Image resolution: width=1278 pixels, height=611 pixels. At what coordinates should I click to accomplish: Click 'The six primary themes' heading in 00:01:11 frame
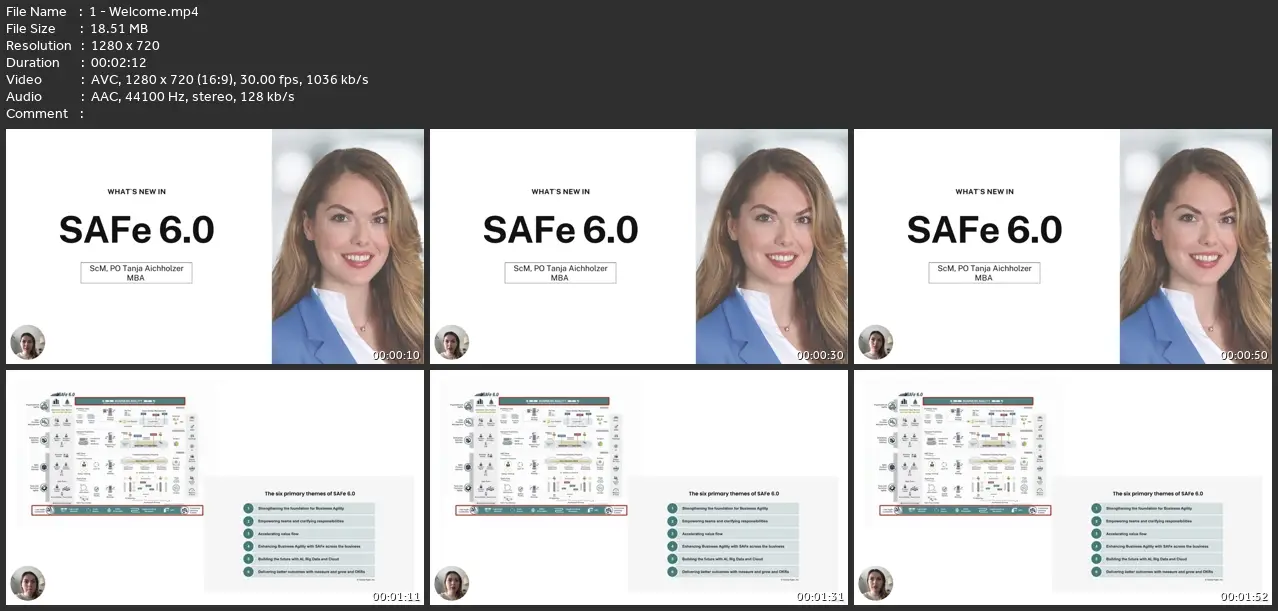309,494
